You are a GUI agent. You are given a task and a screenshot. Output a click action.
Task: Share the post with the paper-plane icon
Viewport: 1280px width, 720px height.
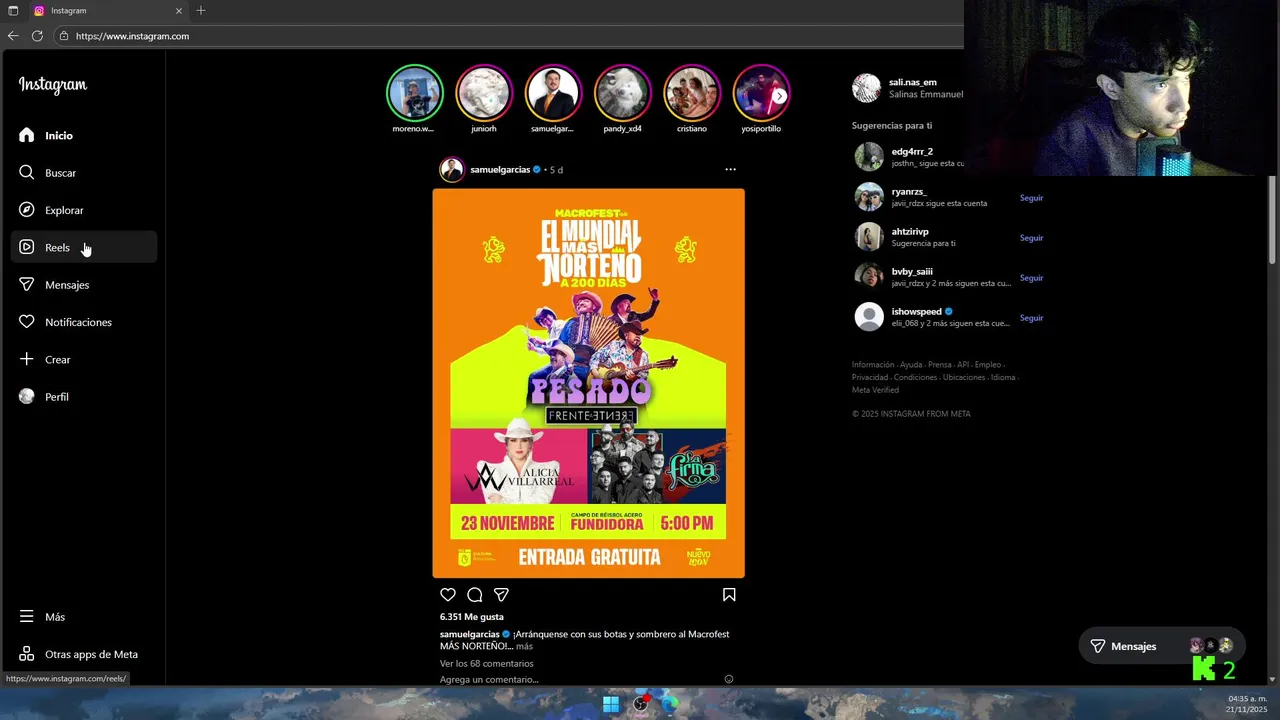pos(502,595)
